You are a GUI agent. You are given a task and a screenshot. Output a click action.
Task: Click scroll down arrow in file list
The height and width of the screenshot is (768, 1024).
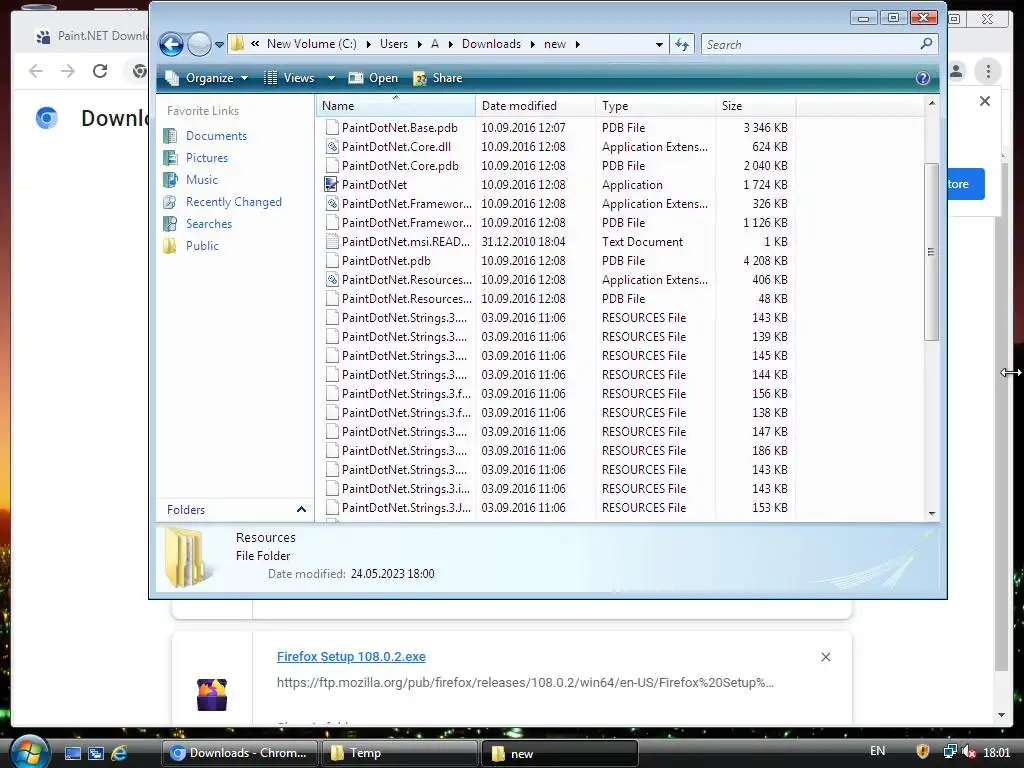coord(932,513)
